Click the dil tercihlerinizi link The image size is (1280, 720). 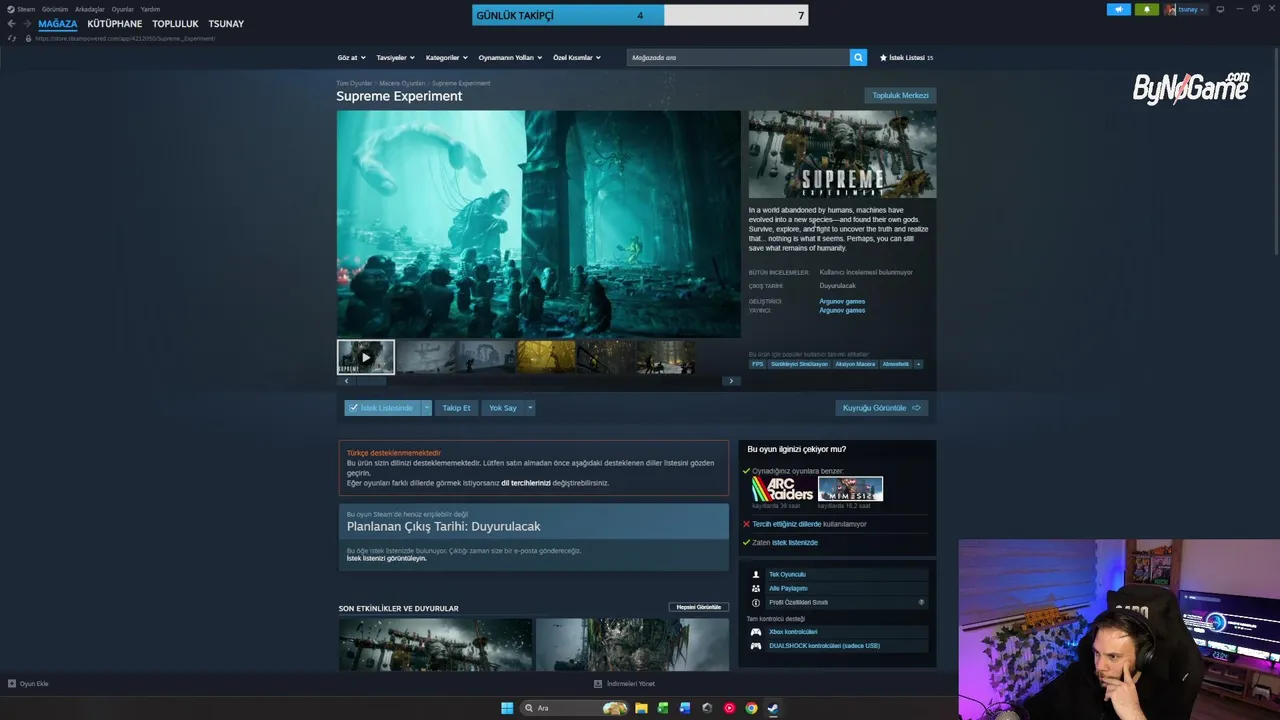coord(526,483)
